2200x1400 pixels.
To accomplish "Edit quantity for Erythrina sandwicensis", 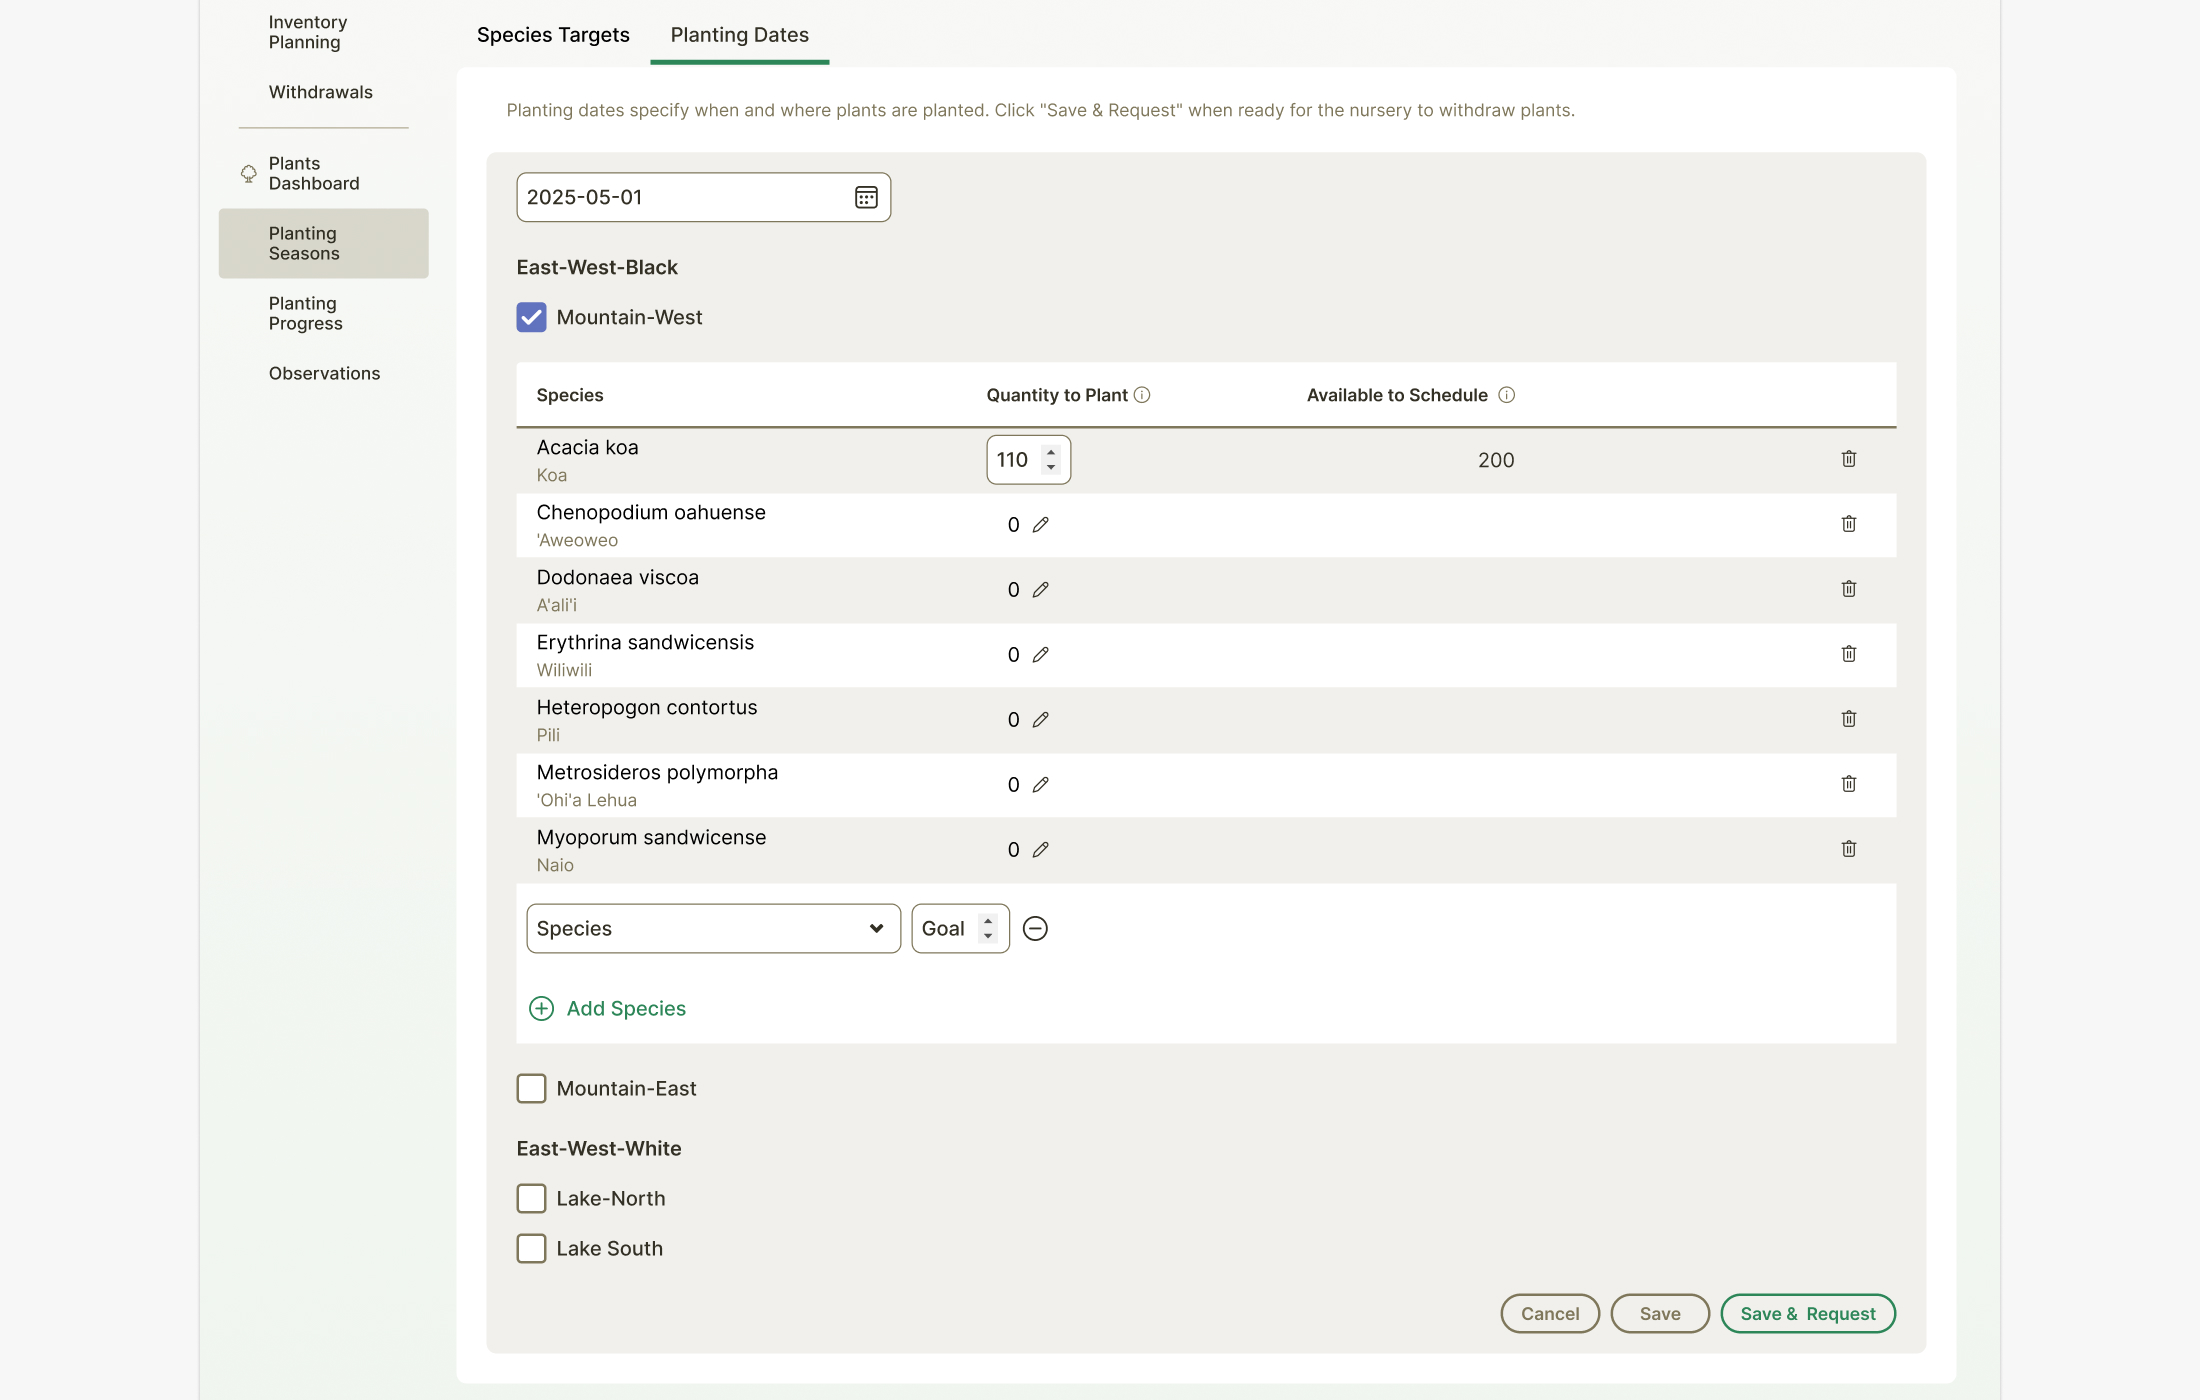I will [x=1040, y=655].
